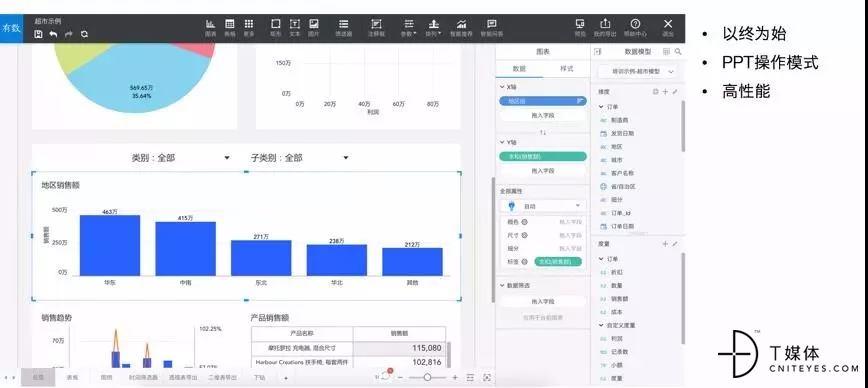Image resolution: width=868 pixels, height=388 pixels.
Task: Collapse the 订单 group under dimensions
Action: point(602,107)
